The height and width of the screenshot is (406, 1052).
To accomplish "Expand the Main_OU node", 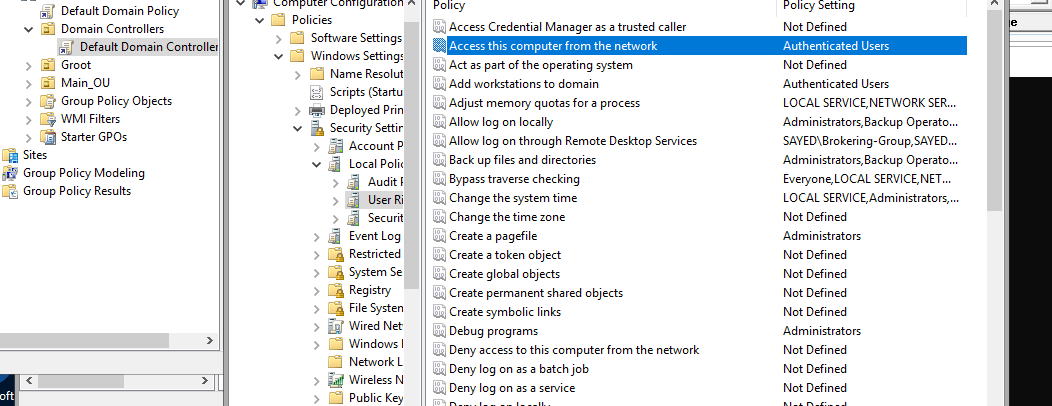I will [x=28, y=83].
